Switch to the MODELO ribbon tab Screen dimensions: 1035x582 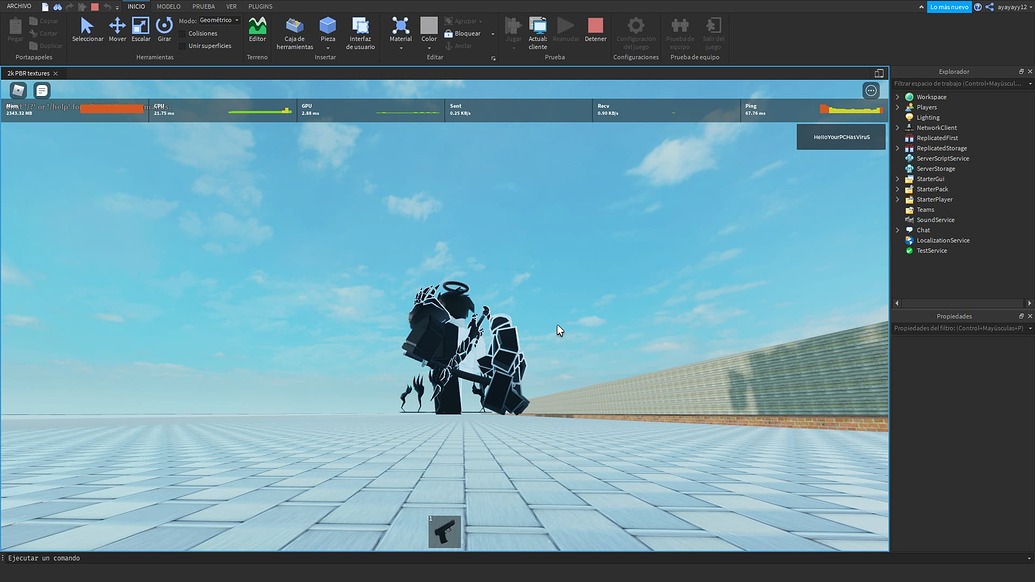168,7
